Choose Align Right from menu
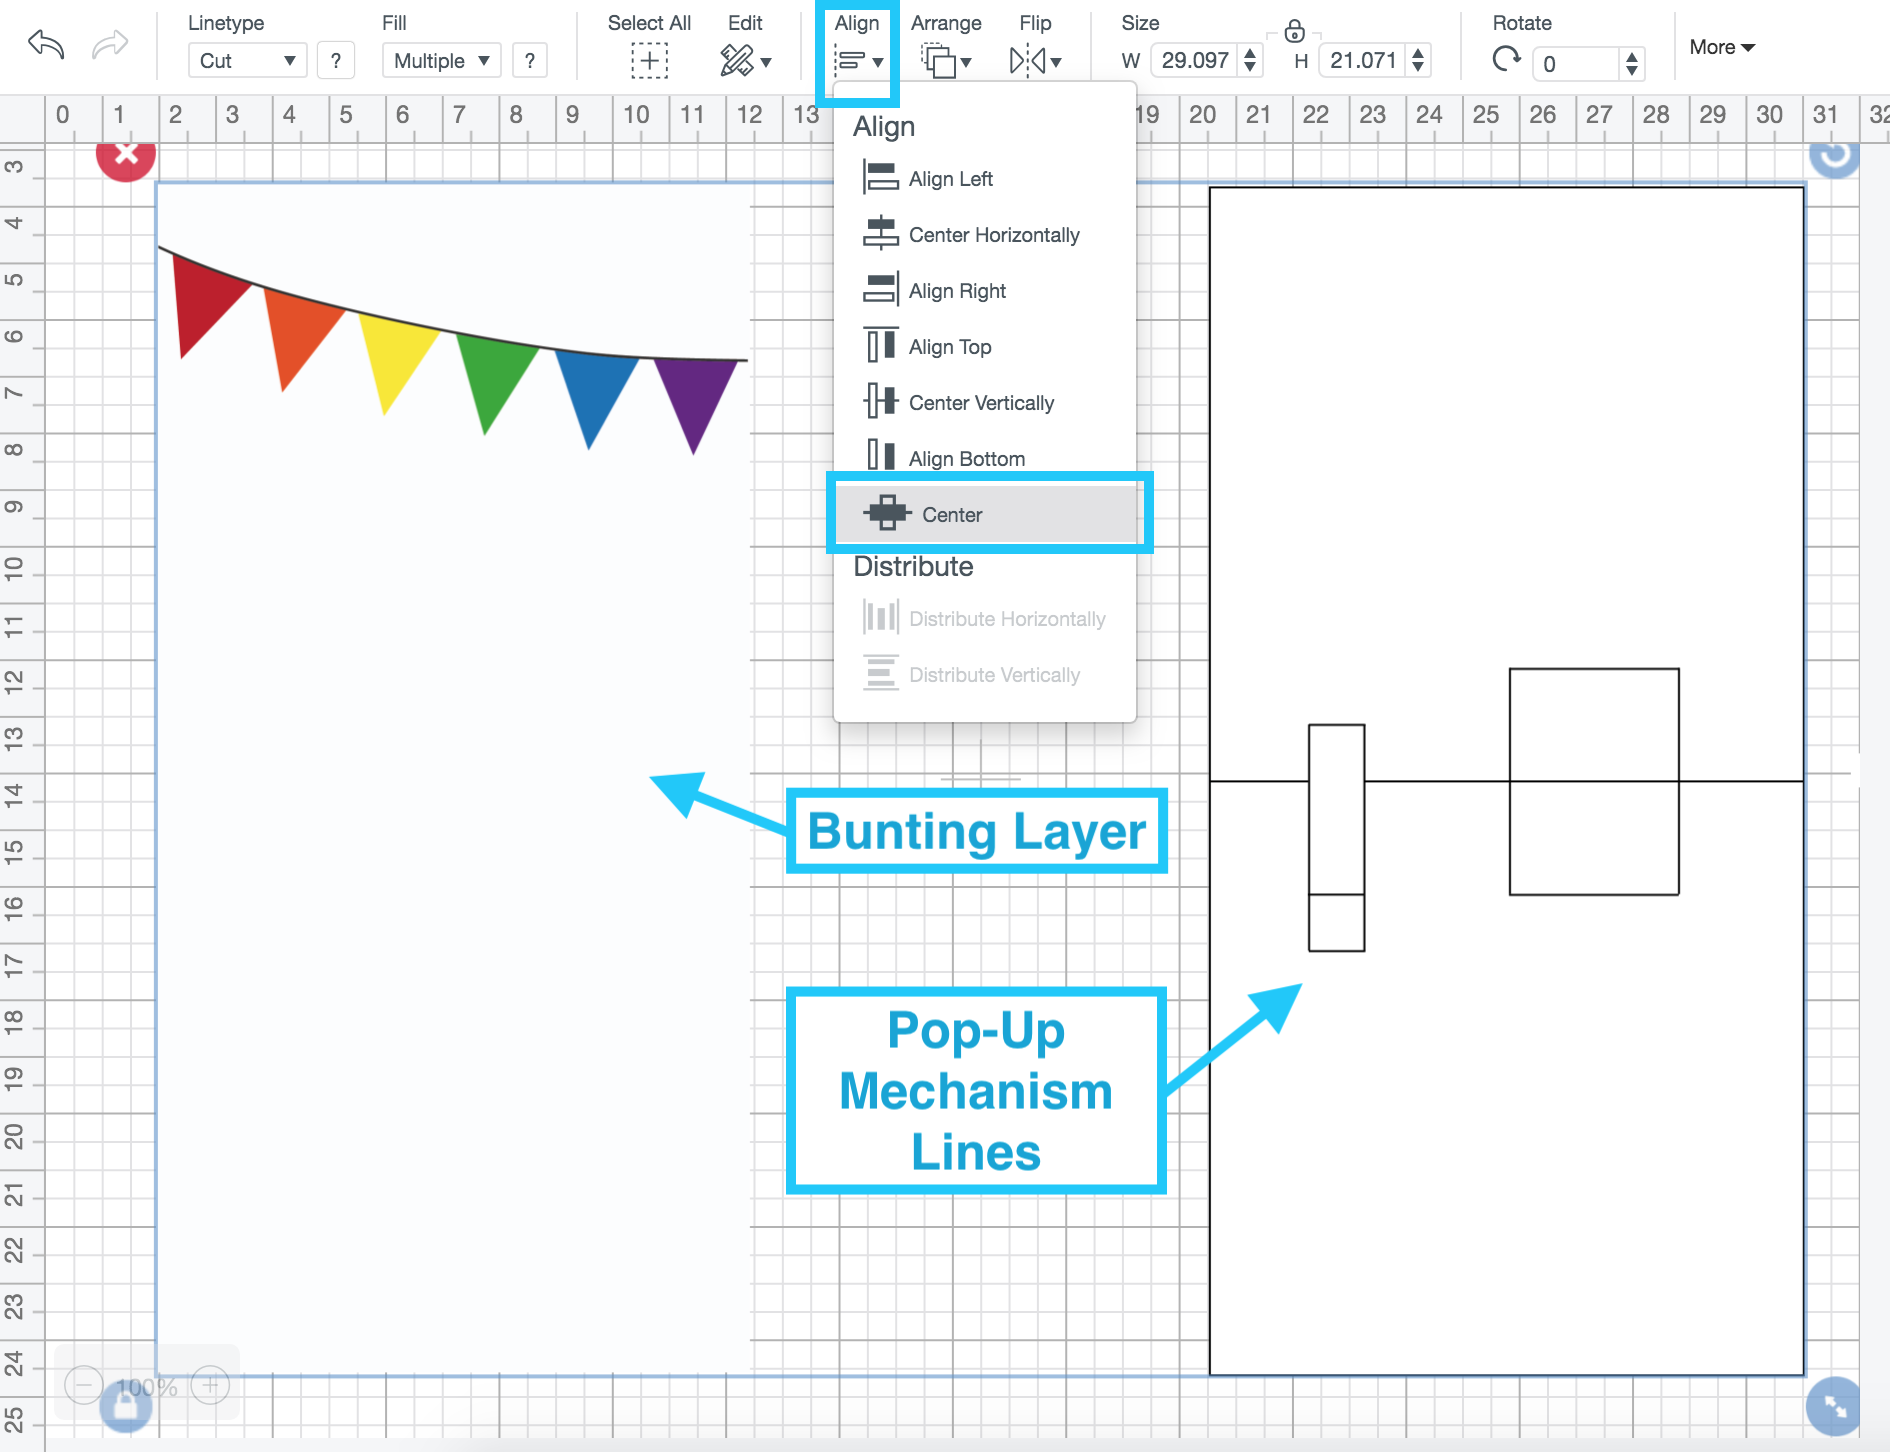The width and height of the screenshot is (1890, 1452). pos(985,291)
